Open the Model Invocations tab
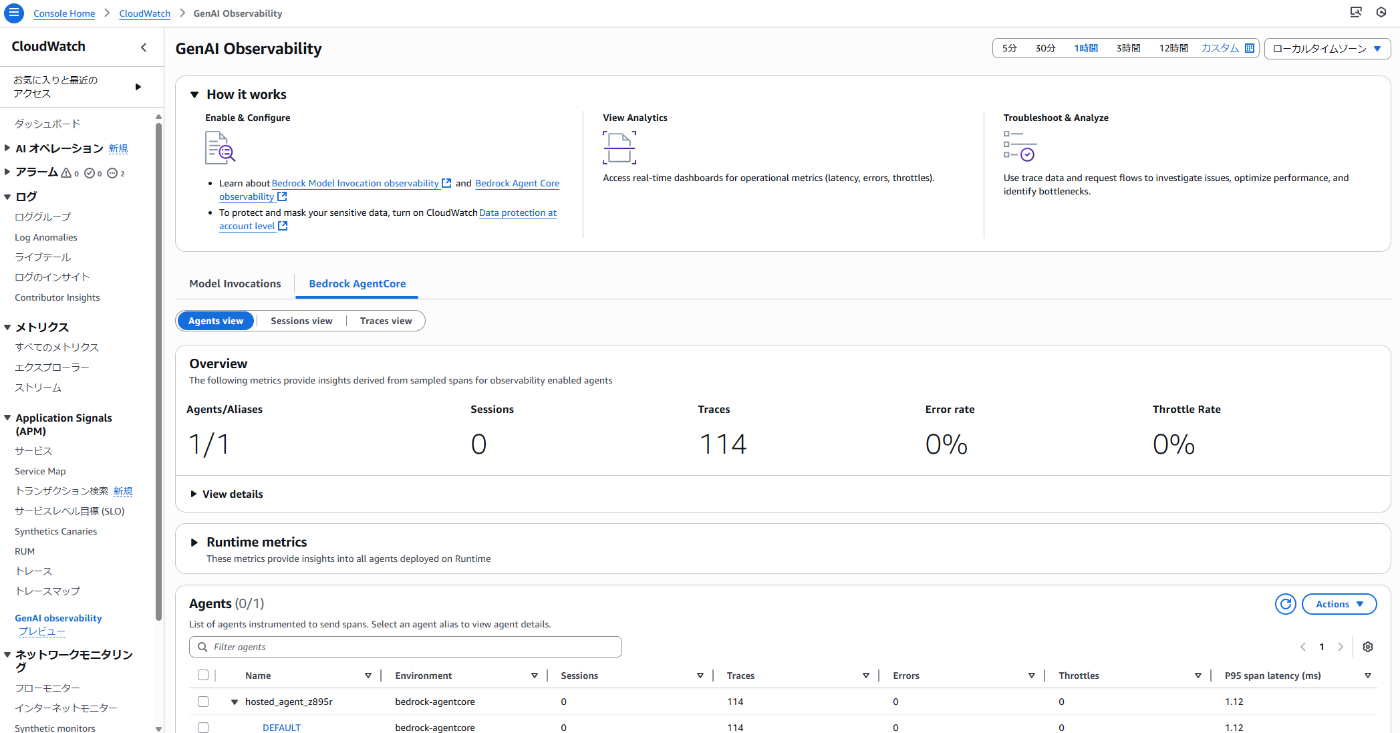 (x=235, y=284)
